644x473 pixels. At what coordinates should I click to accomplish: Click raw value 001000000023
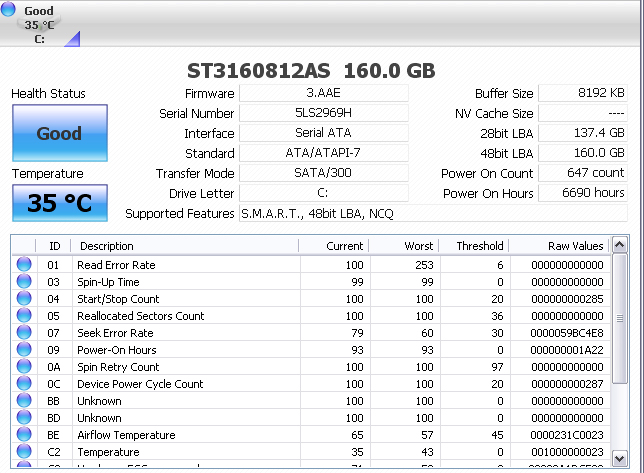click(567, 452)
